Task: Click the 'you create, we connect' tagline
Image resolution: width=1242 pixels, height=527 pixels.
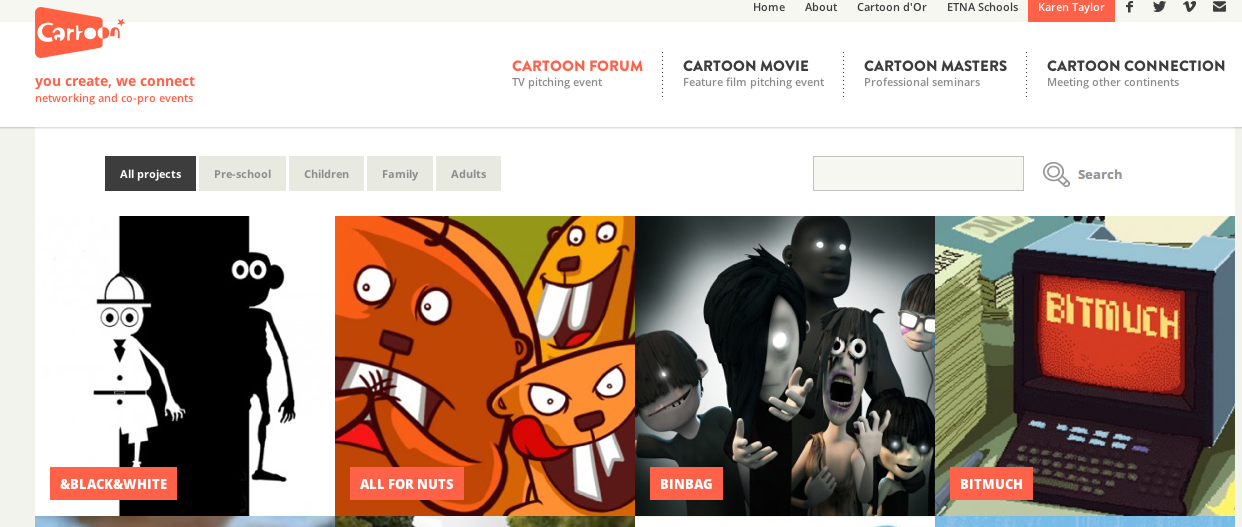Action: point(115,81)
